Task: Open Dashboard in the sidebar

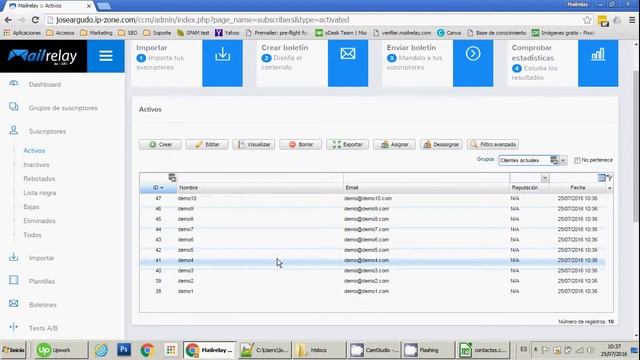Action: 45,84
